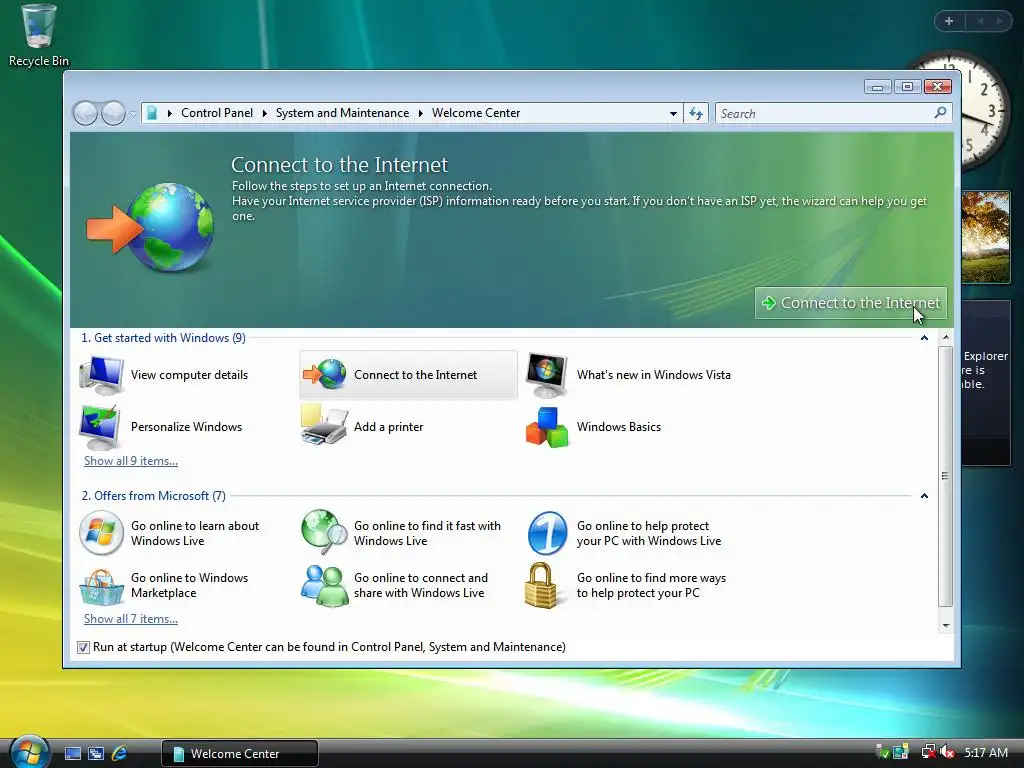Open the Windows Basics colored blocks icon

pos(547,427)
